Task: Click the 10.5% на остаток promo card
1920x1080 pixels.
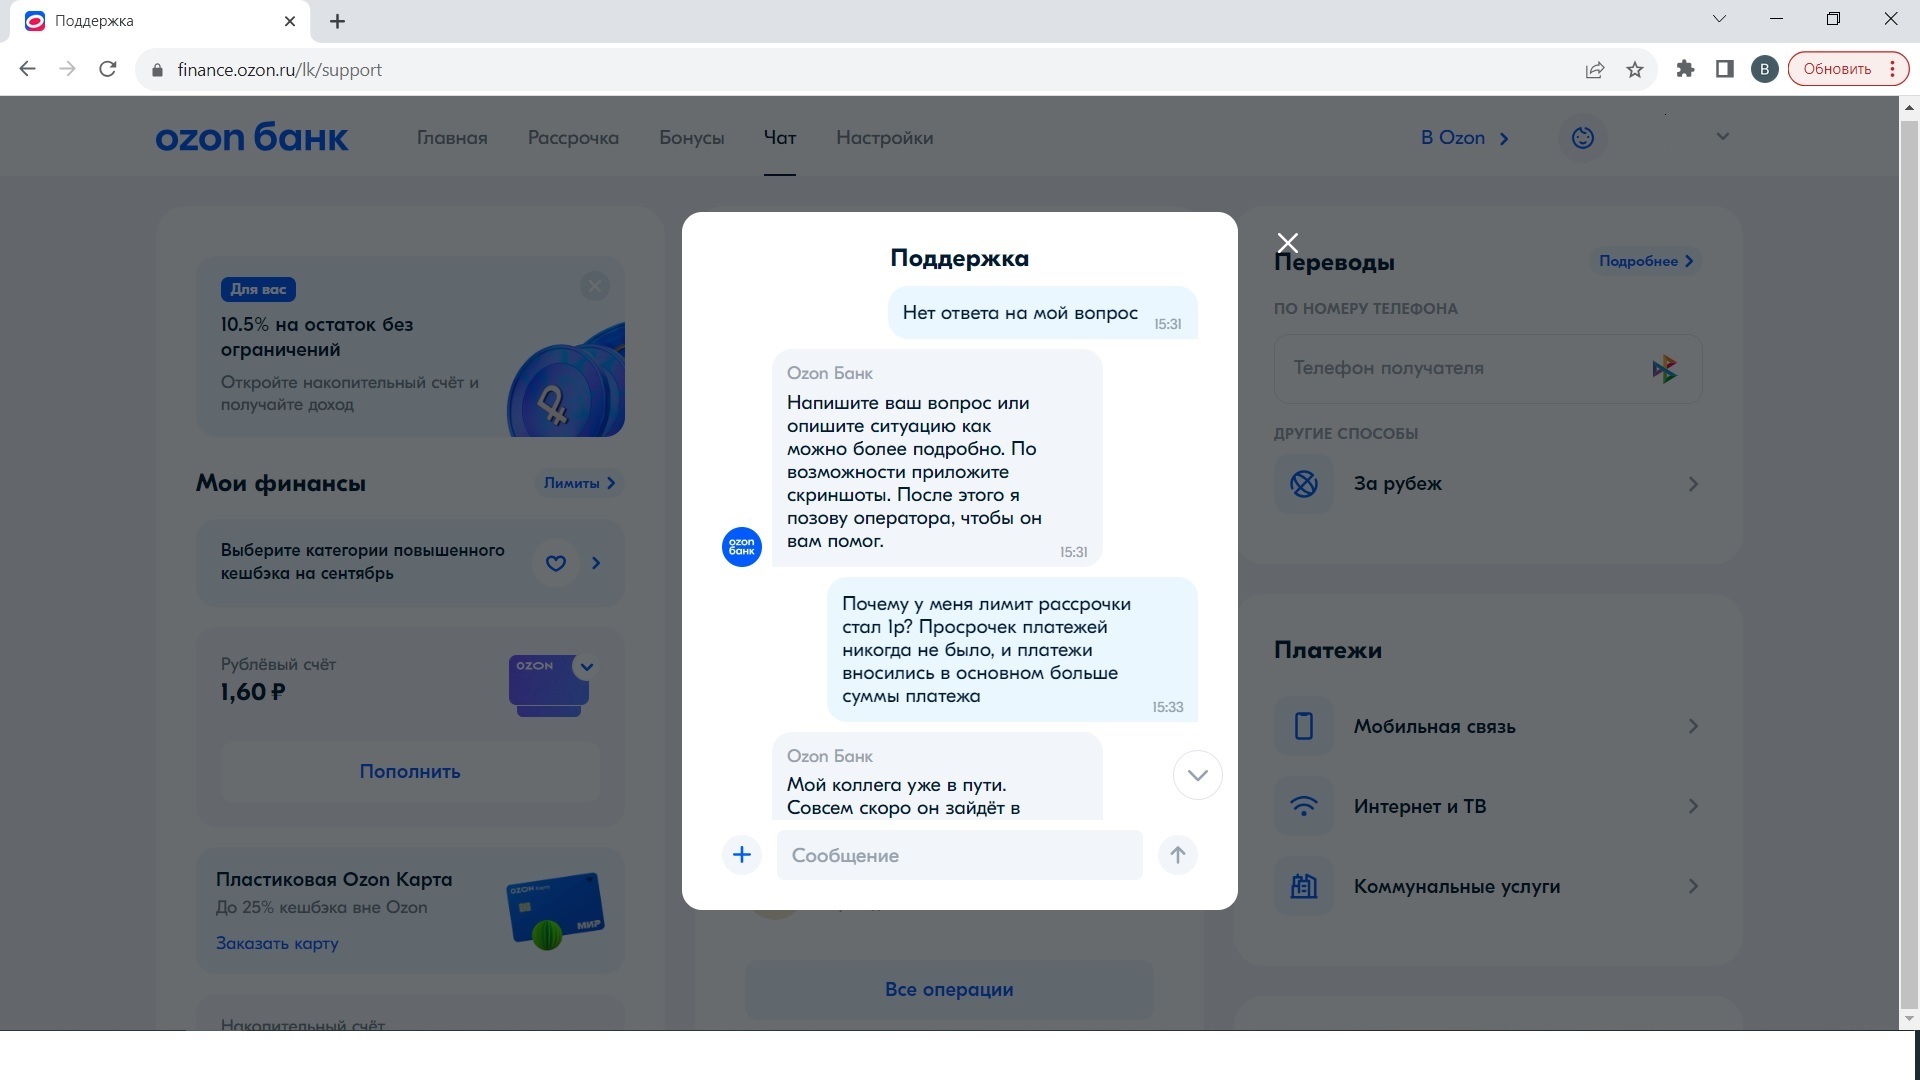Action: click(x=410, y=347)
